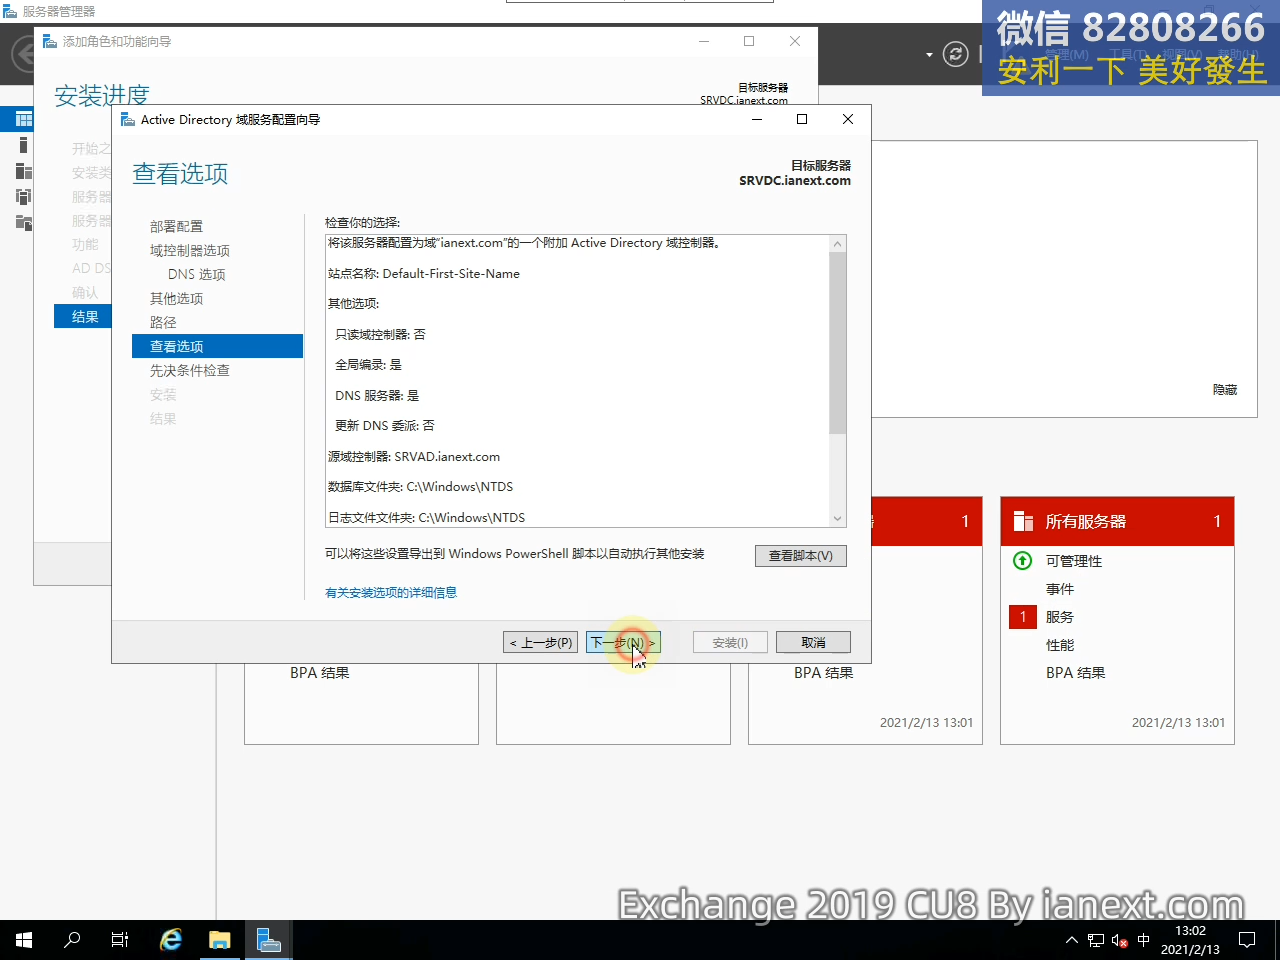Image resolution: width=1280 pixels, height=960 pixels.
Task: Click the Hide (隐藏) link in welcome panel
Action: (1225, 390)
